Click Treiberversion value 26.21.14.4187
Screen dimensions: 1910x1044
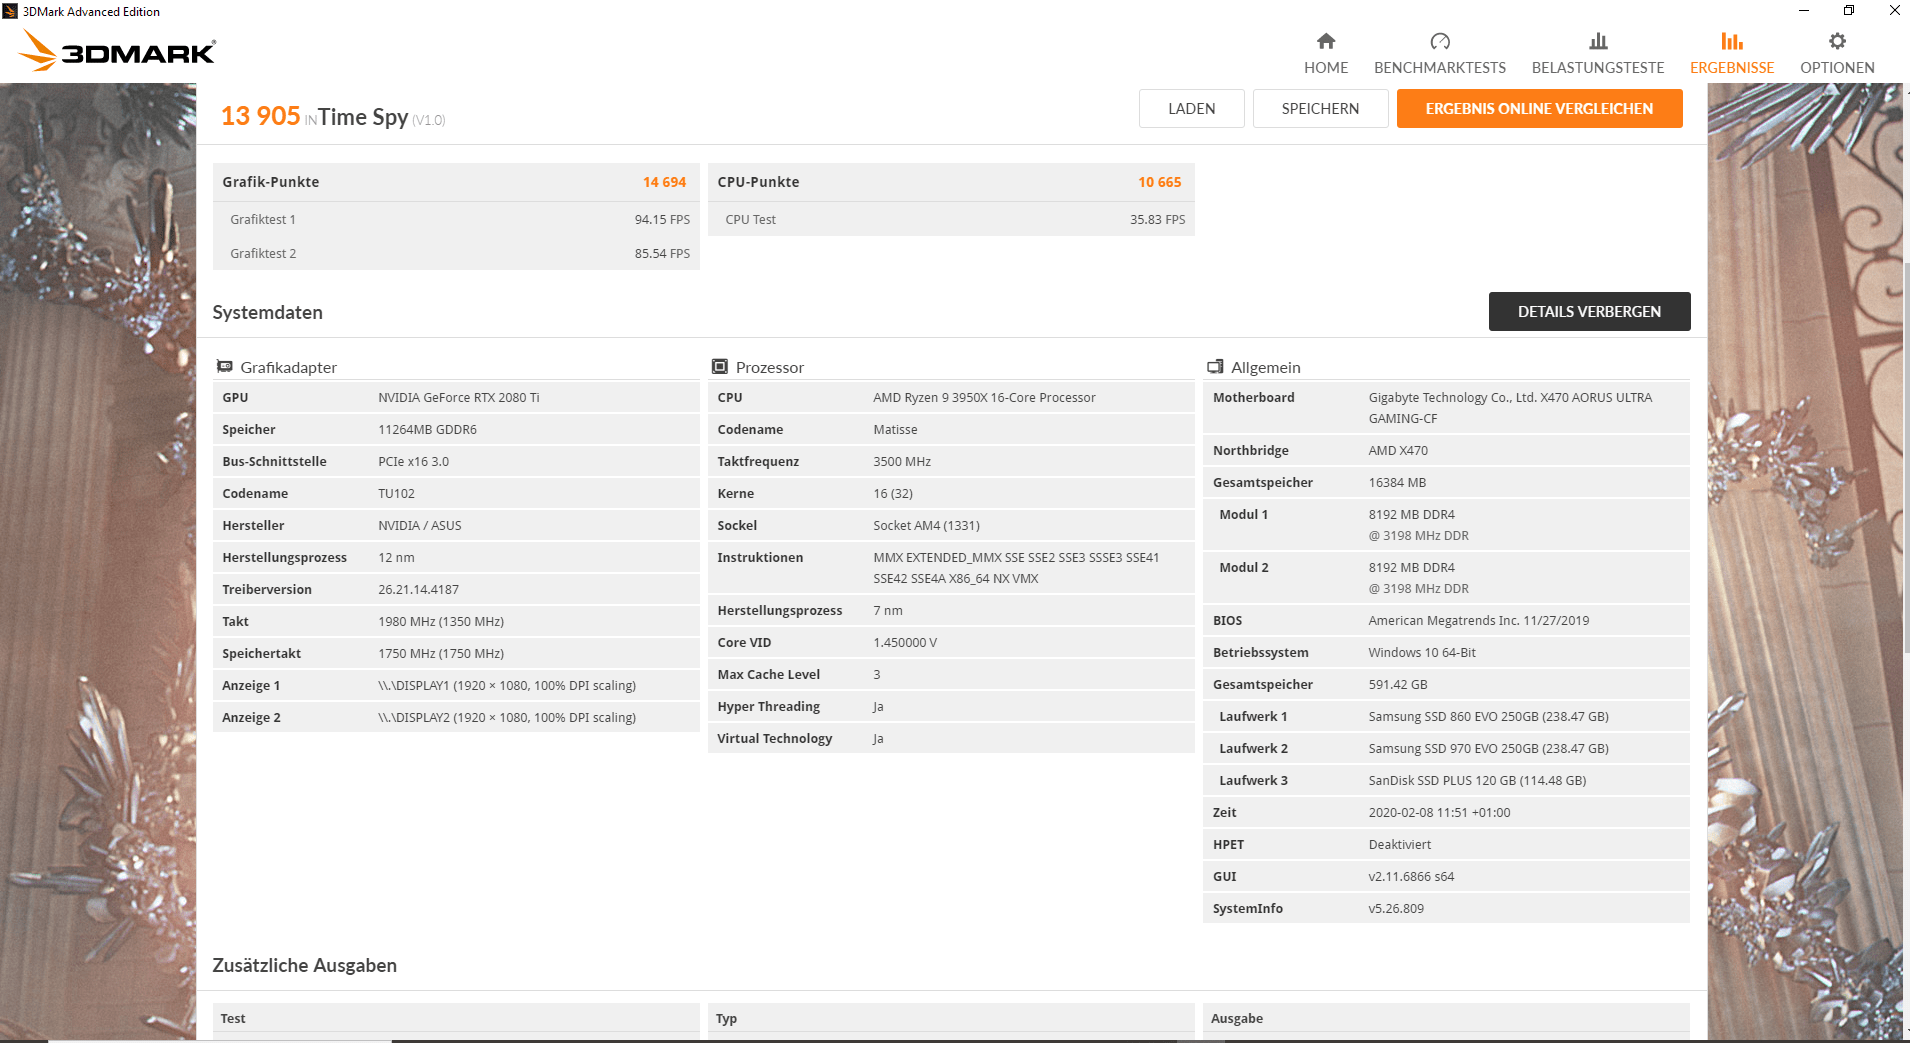[x=418, y=590]
